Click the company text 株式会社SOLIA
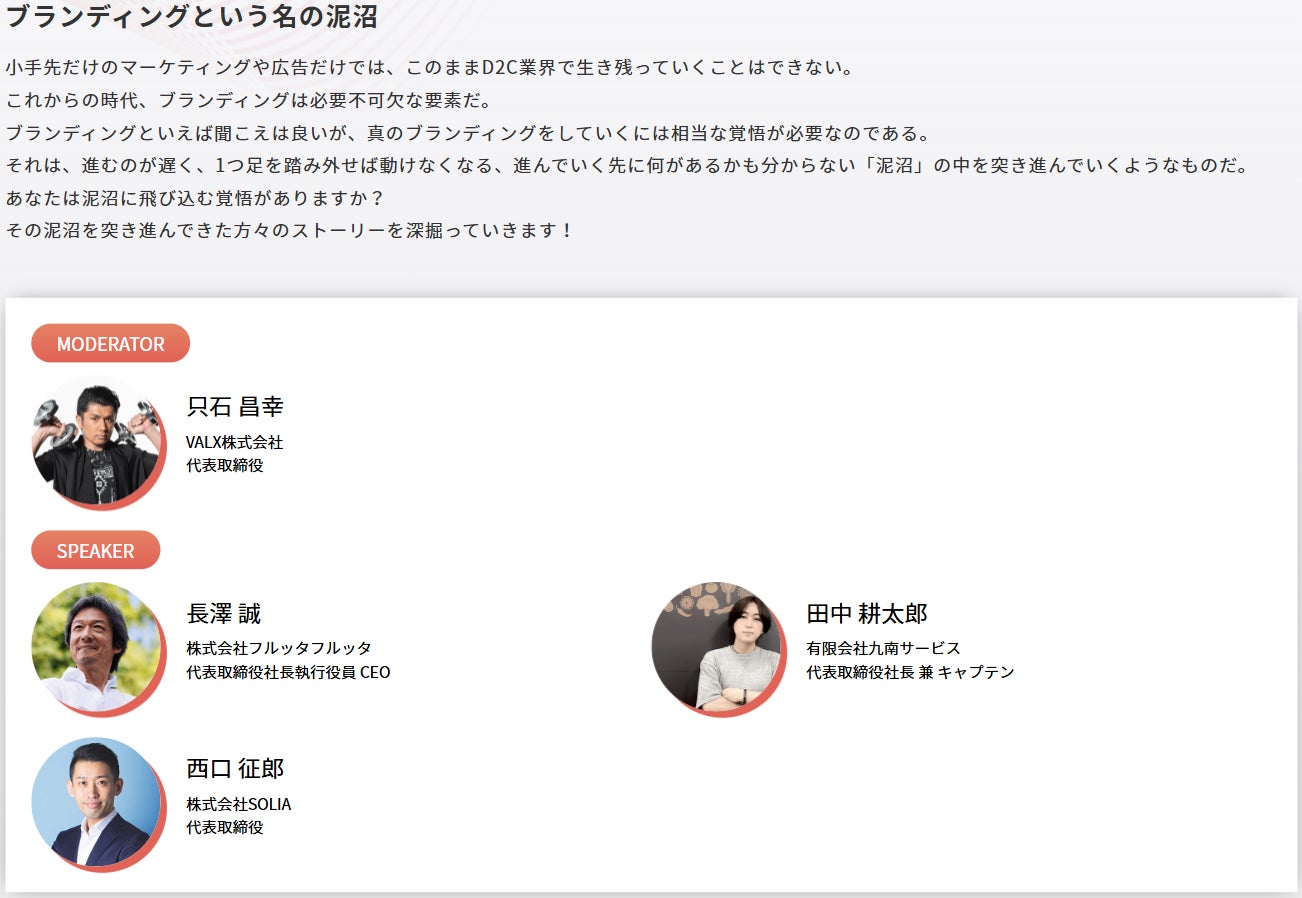 pos(239,804)
